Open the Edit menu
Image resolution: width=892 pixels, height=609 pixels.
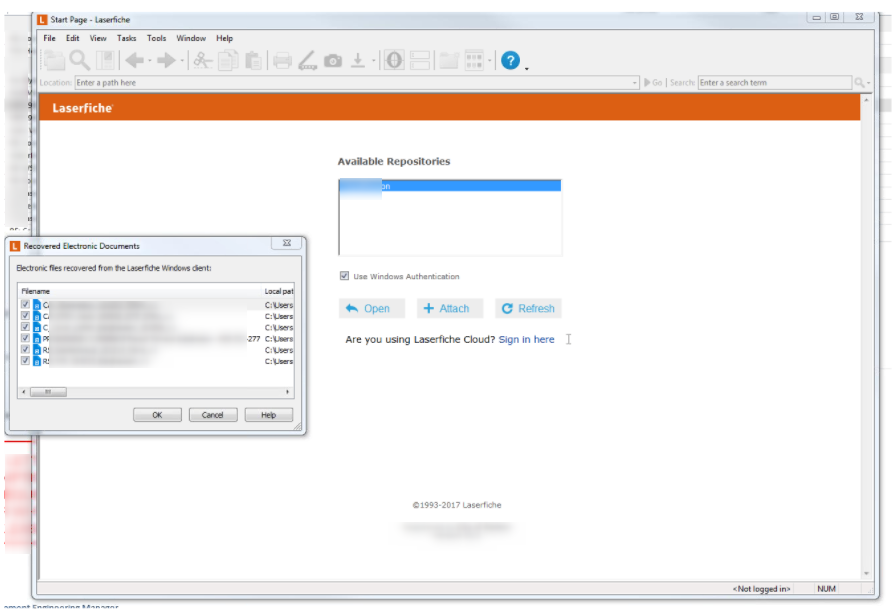coord(73,38)
